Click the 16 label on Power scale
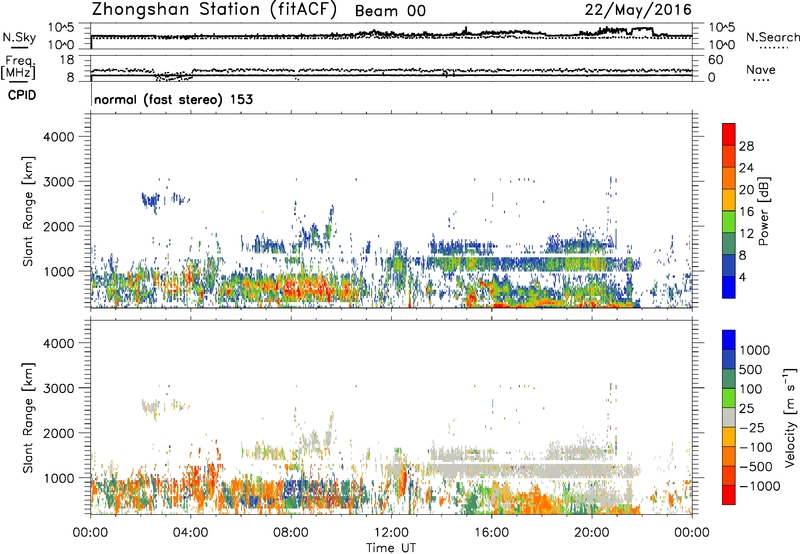The width and height of the screenshot is (800, 554). coord(746,212)
